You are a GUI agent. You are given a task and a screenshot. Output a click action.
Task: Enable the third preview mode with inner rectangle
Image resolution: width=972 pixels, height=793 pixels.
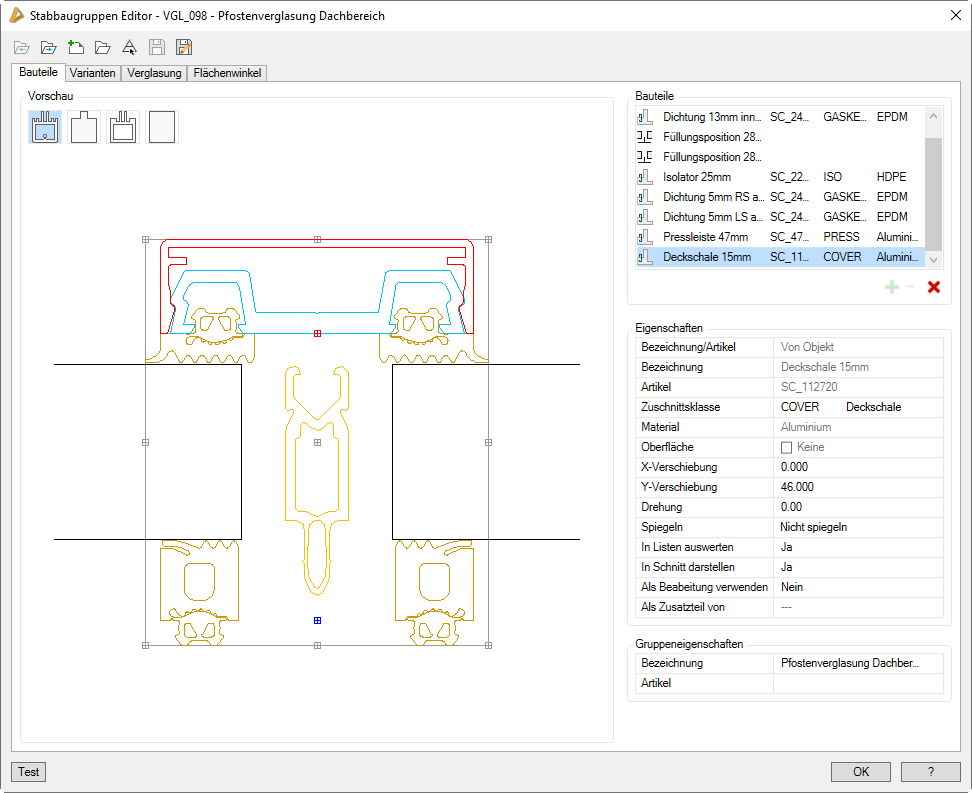click(x=123, y=127)
